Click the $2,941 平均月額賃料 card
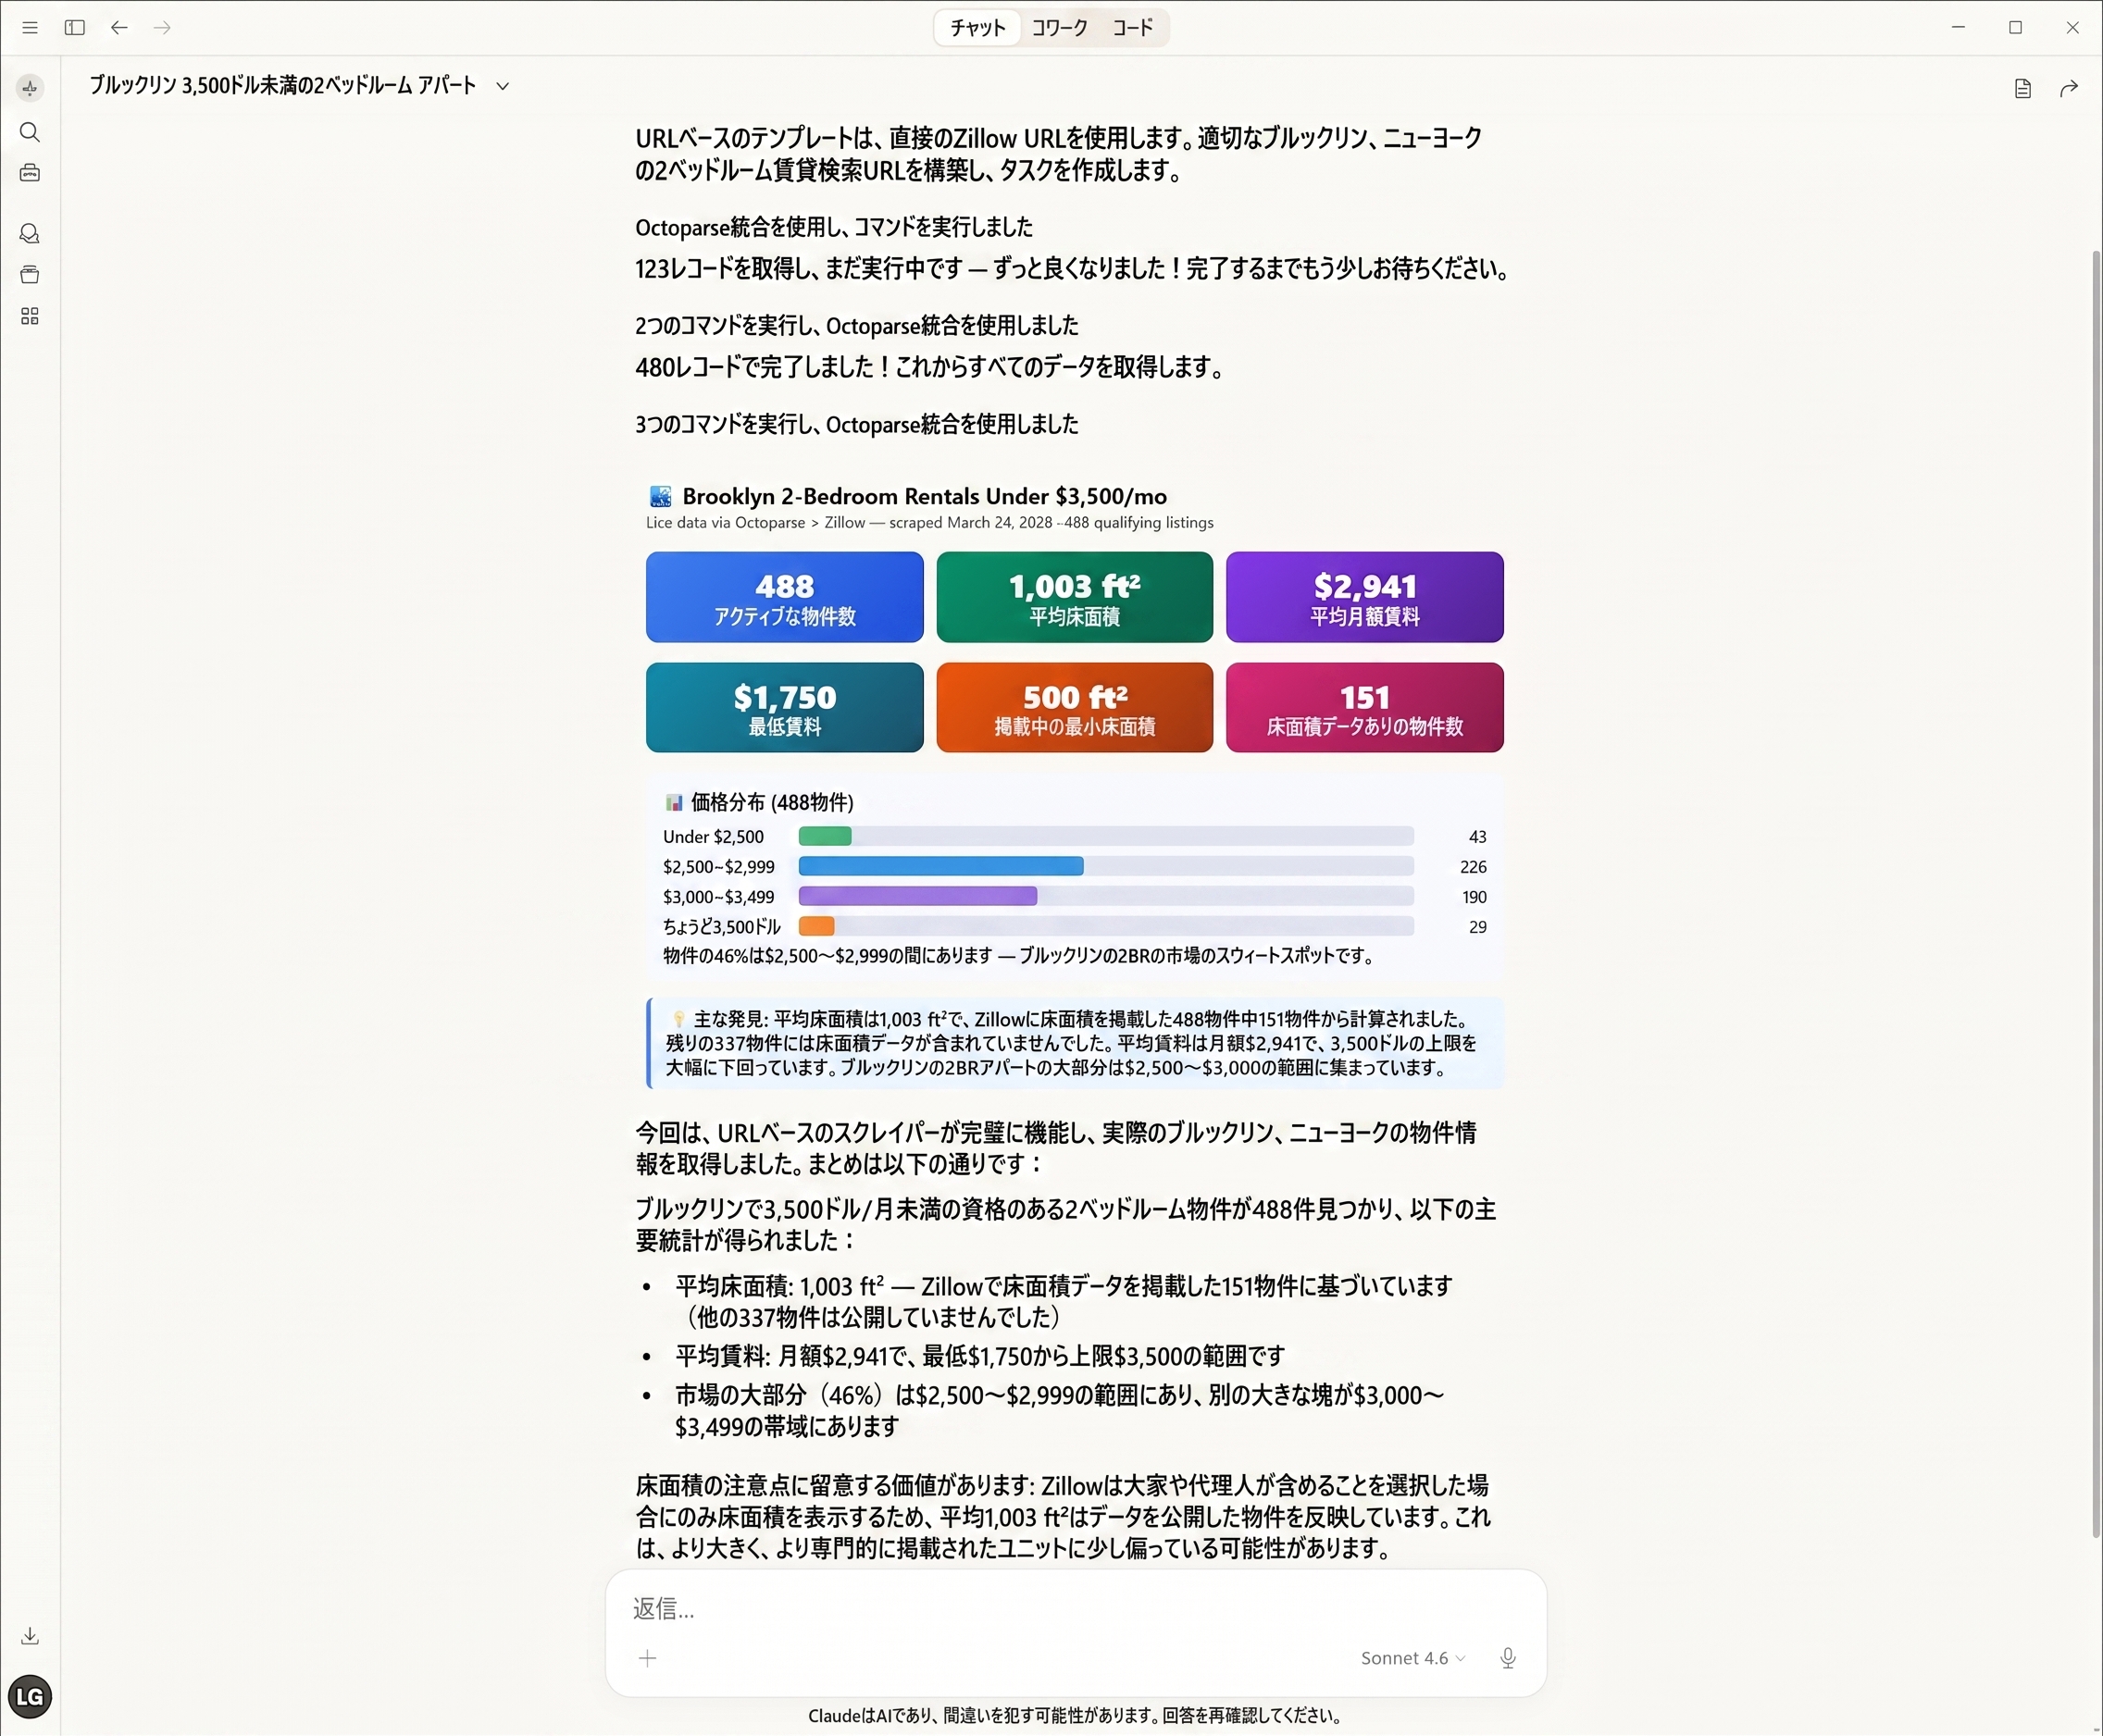Screen dimensions: 2103x1736 1365,597
